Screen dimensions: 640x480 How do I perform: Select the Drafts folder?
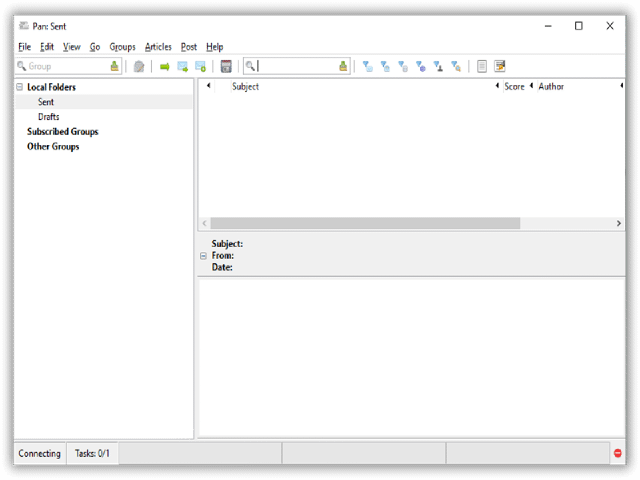pos(49,117)
